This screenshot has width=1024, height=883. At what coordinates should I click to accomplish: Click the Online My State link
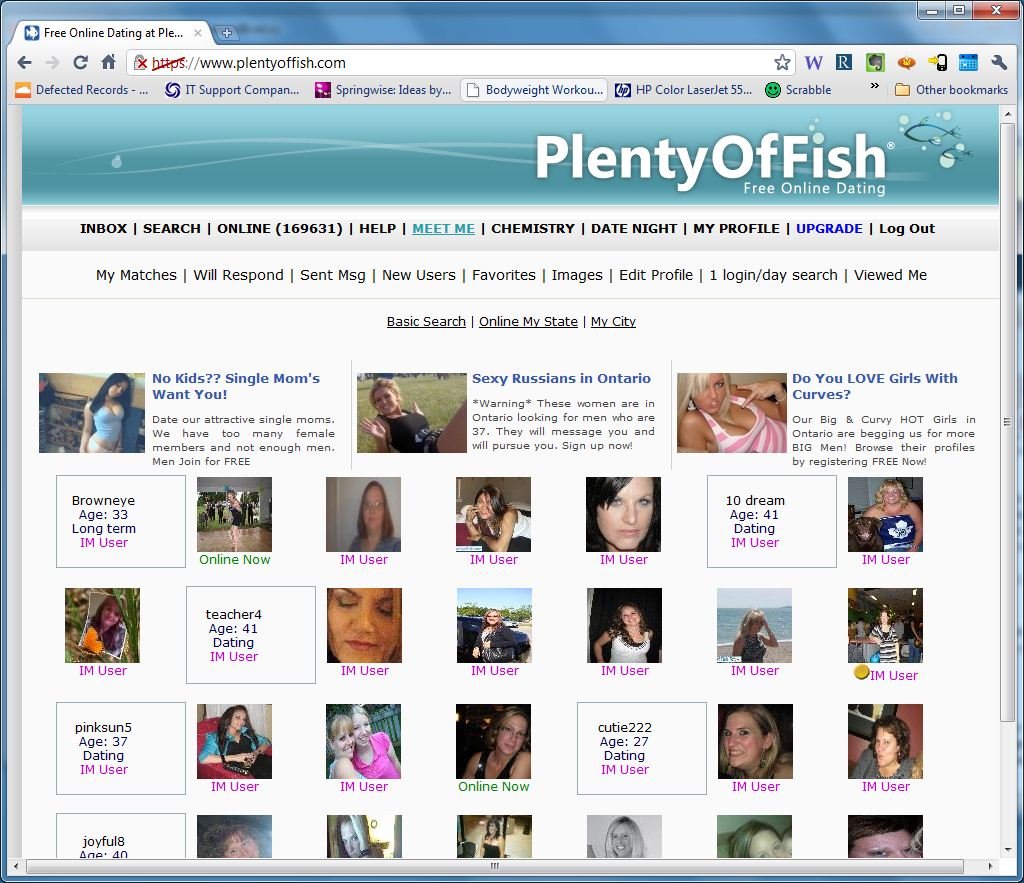(528, 321)
